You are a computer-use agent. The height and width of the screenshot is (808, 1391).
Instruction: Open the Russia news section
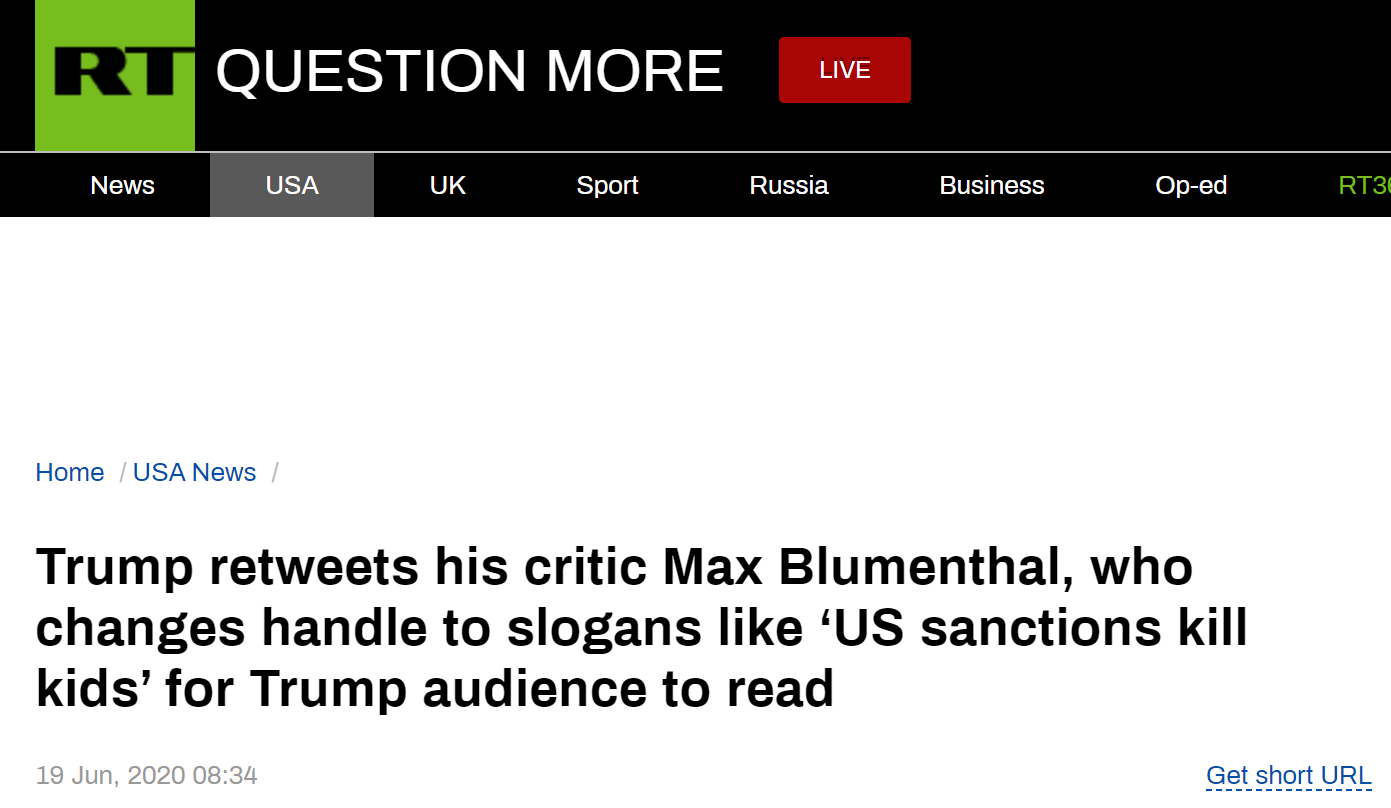(789, 185)
